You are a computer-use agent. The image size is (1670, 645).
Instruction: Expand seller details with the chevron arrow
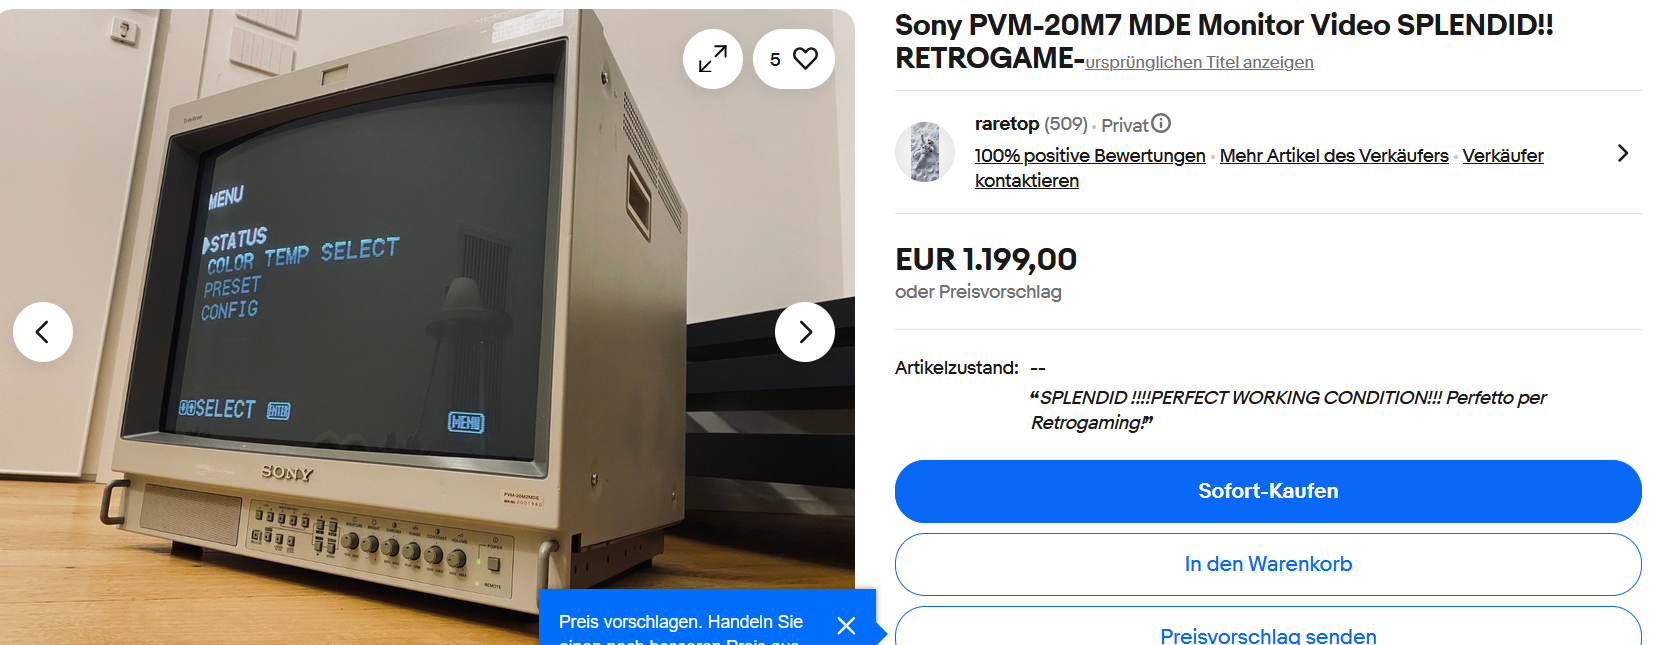[x=1623, y=153]
